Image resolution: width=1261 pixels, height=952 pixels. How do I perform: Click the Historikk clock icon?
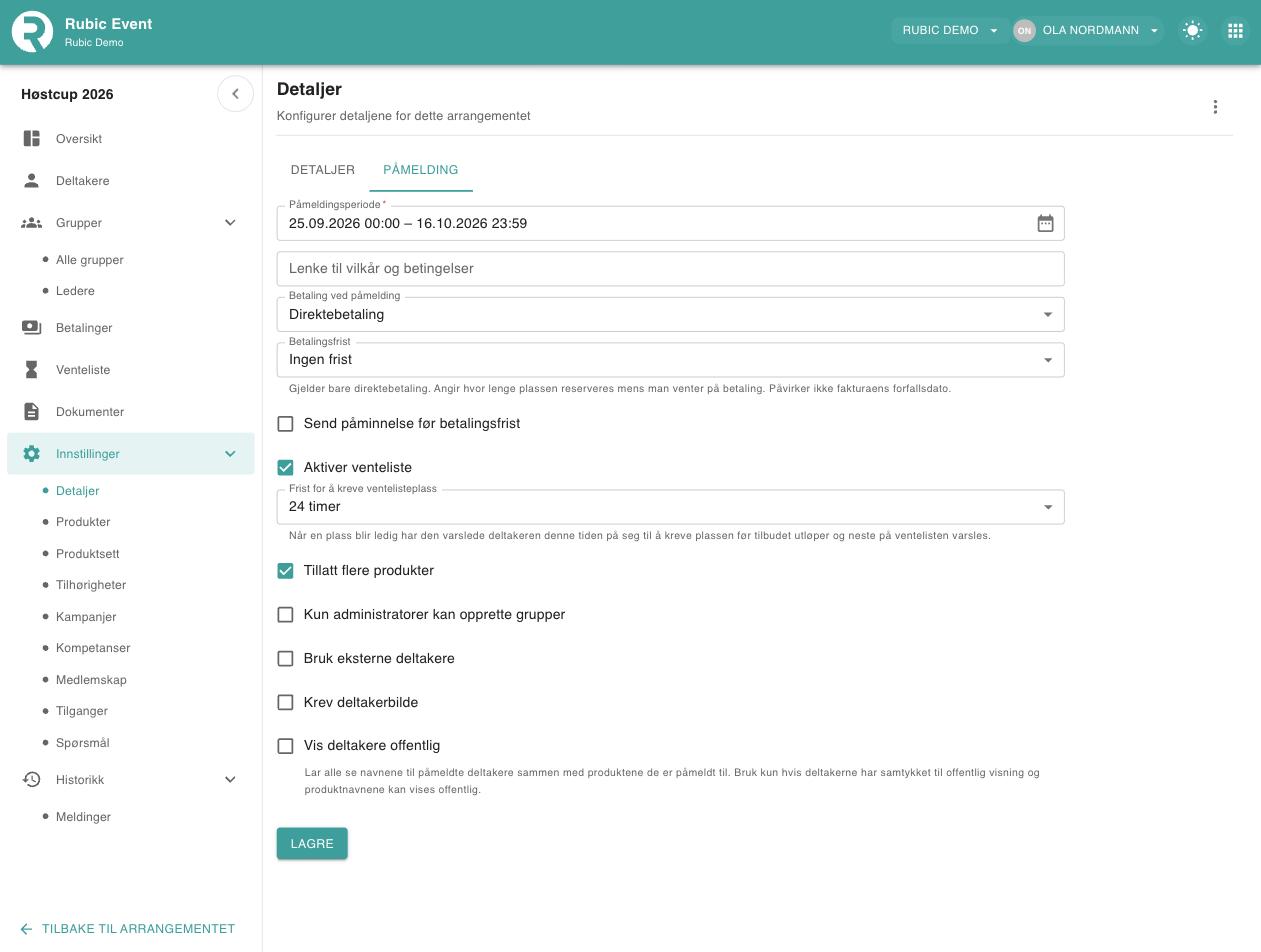pos(32,780)
